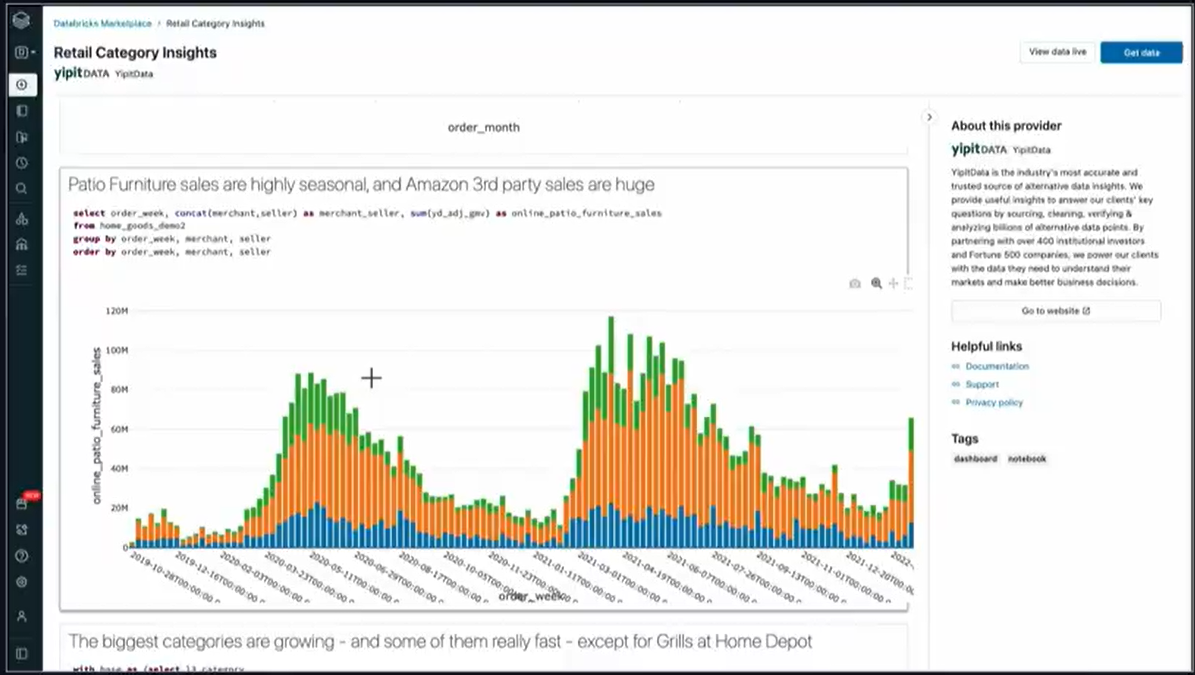
Task: Click the 2021-11-01 x-axis tick label
Action: [845, 577]
